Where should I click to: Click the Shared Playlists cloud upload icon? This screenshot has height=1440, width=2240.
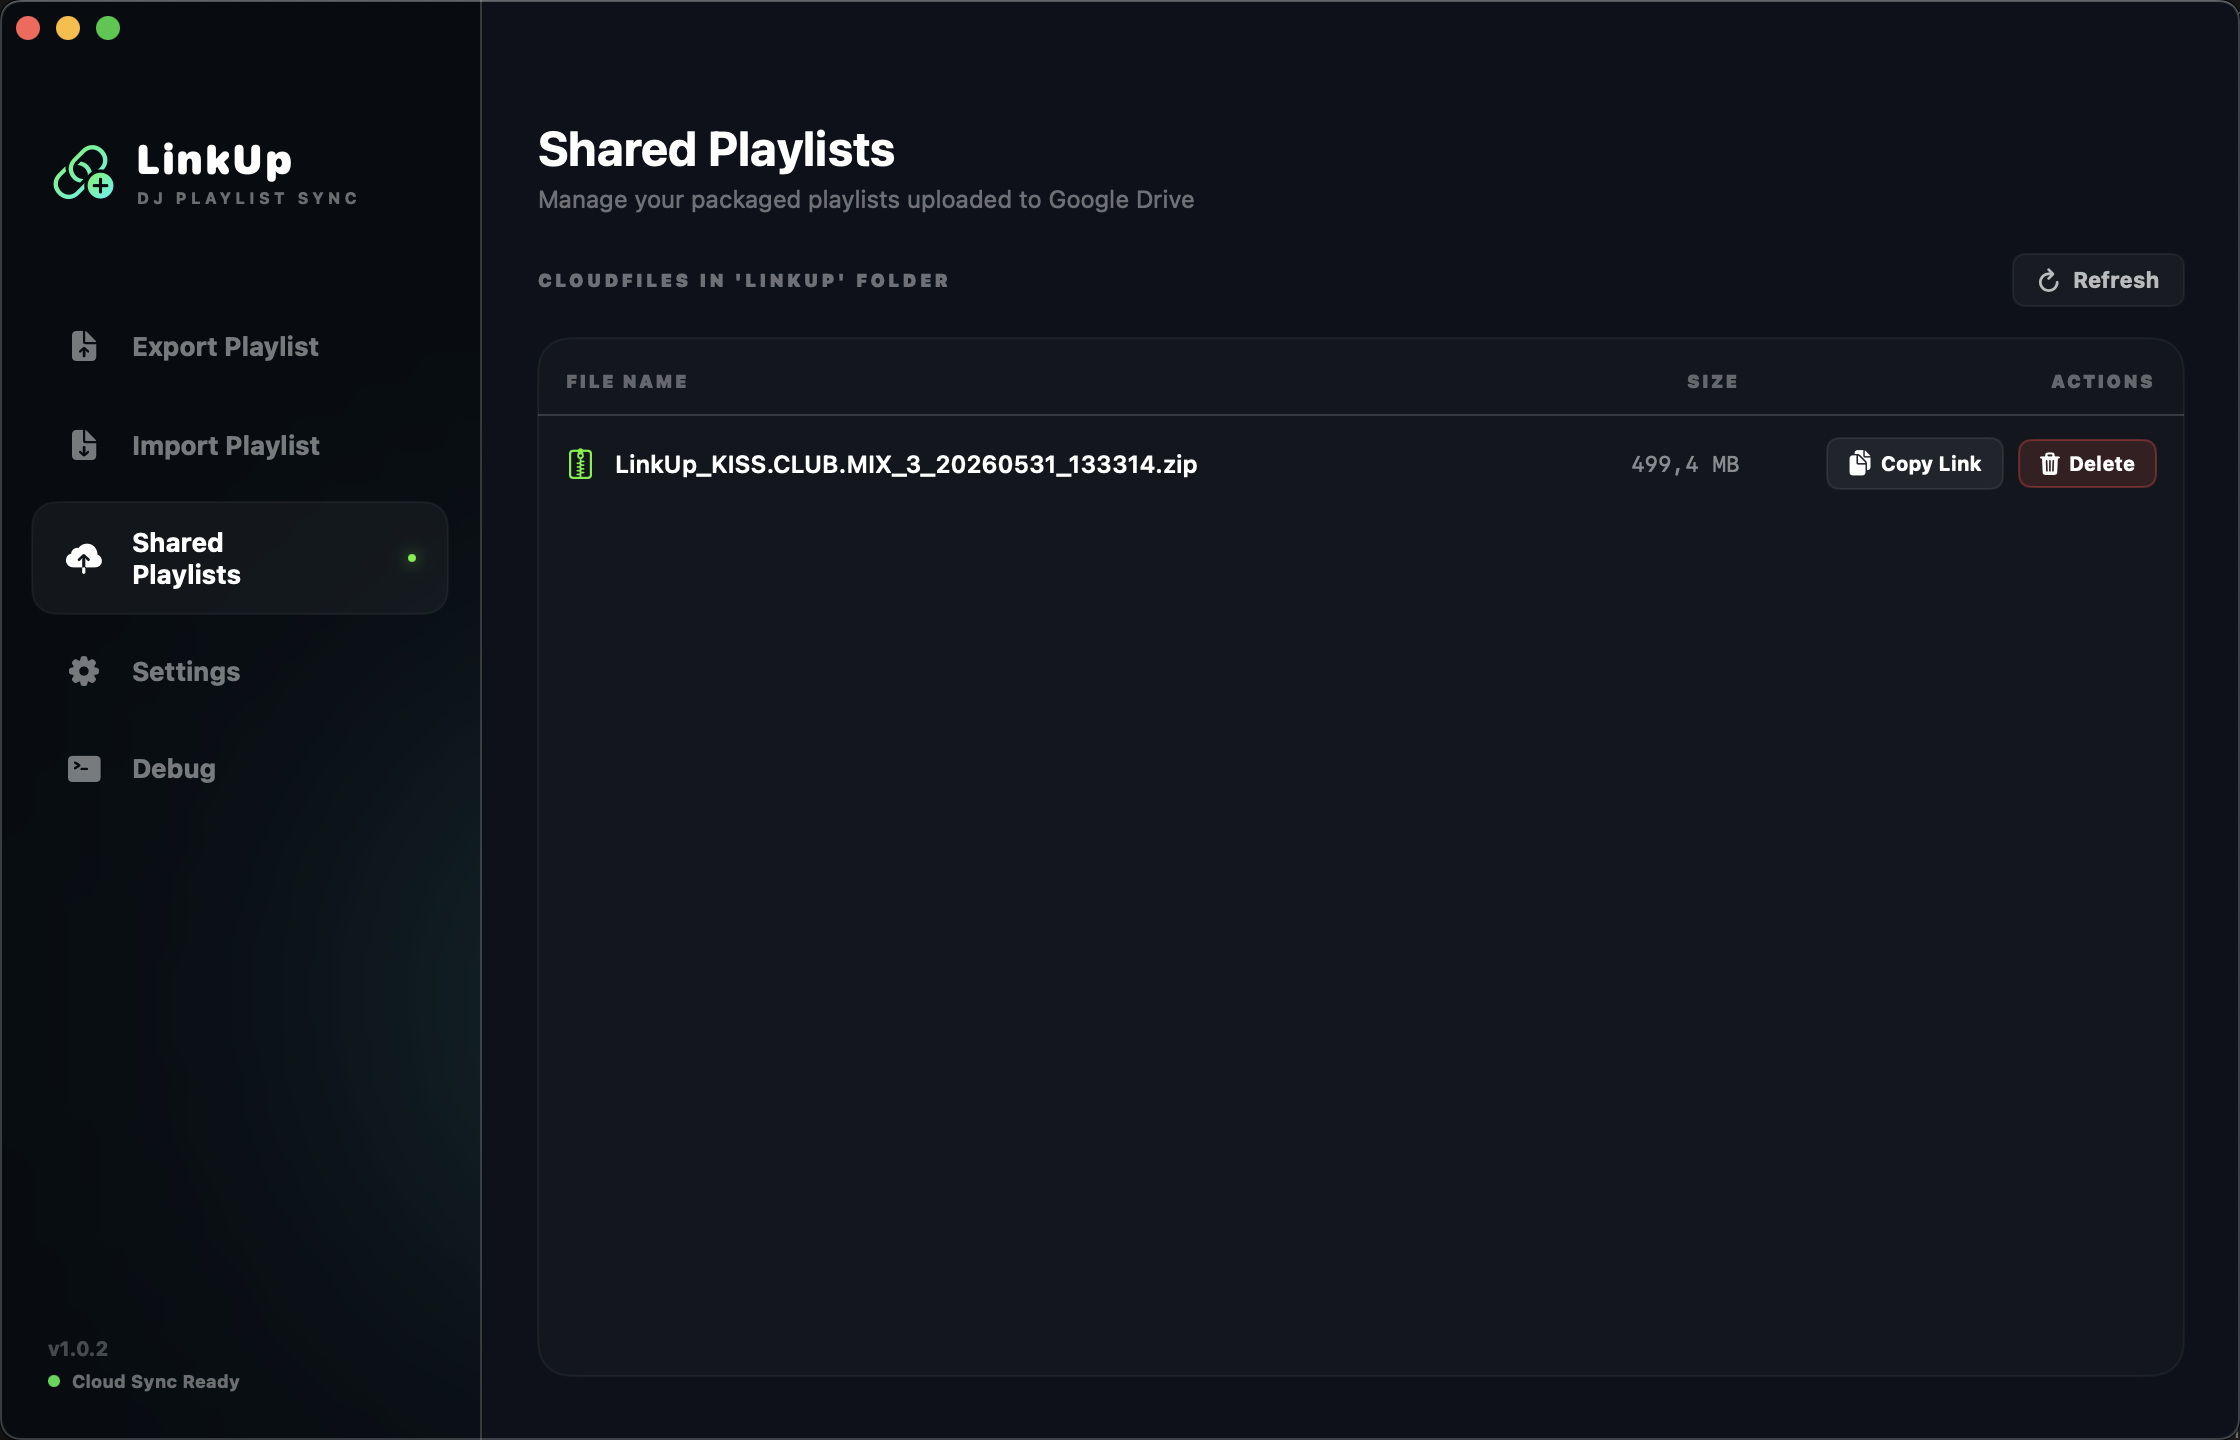tap(84, 558)
